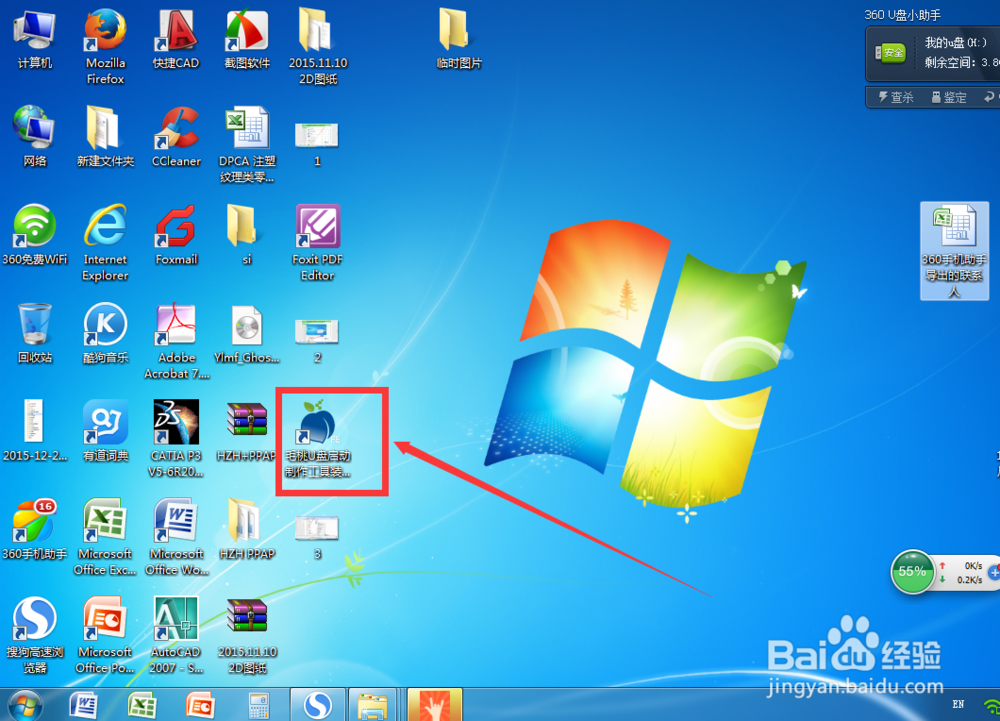1000x721 pixels.
Task: Select the CATIA P3 V5-6R20 shortcut
Action: point(176,439)
